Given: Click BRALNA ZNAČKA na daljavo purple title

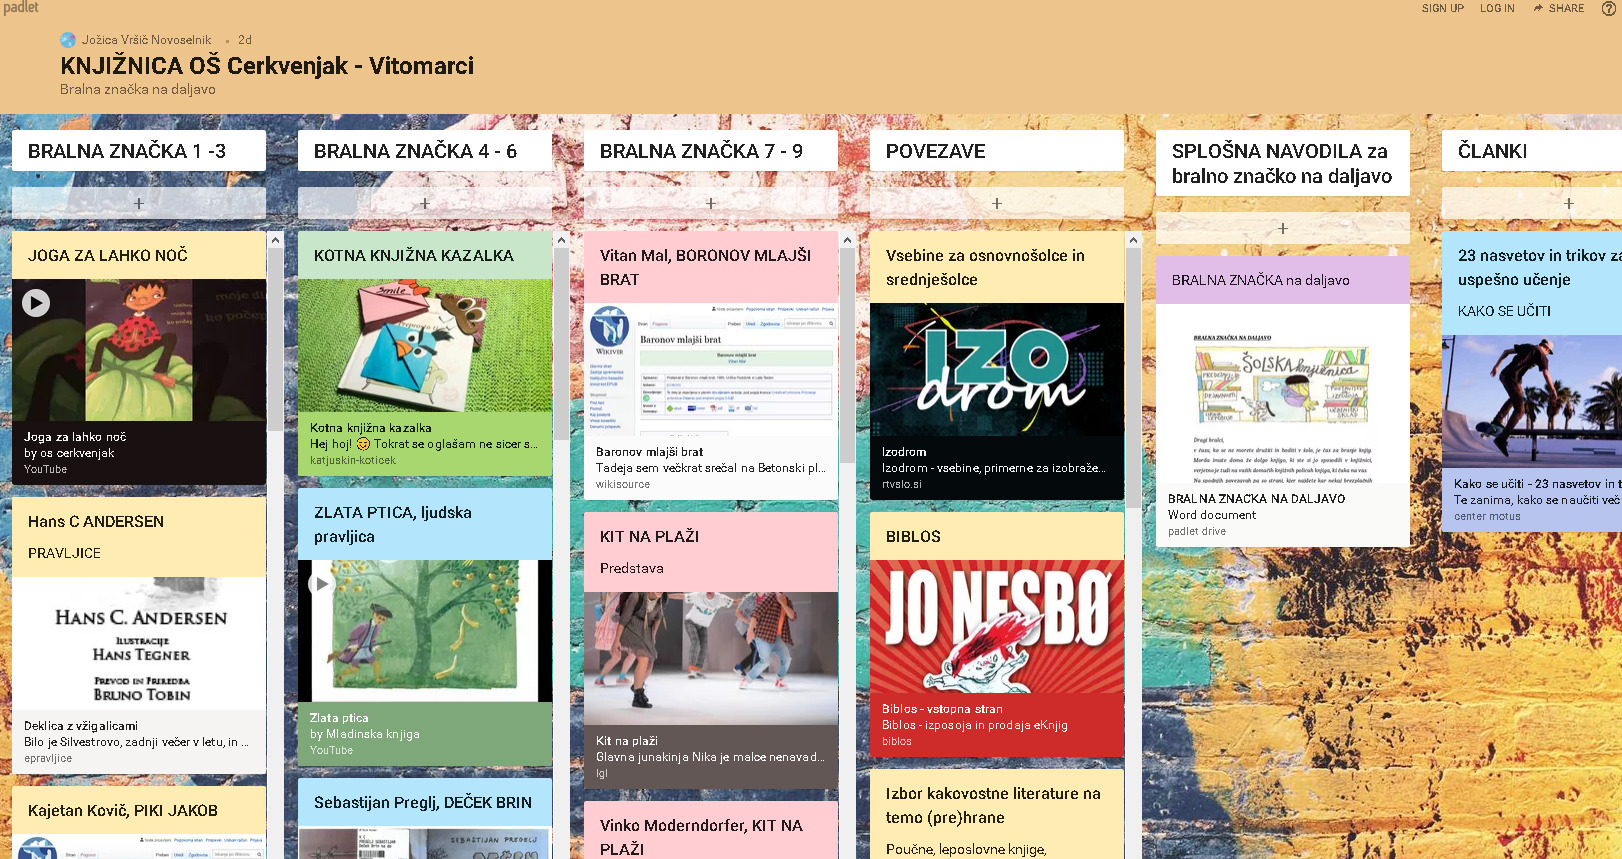Looking at the screenshot, I should tap(1261, 280).
